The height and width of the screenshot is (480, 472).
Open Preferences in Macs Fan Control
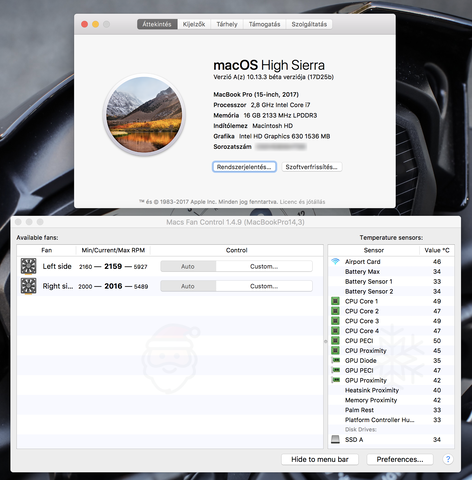tap(400, 459)
